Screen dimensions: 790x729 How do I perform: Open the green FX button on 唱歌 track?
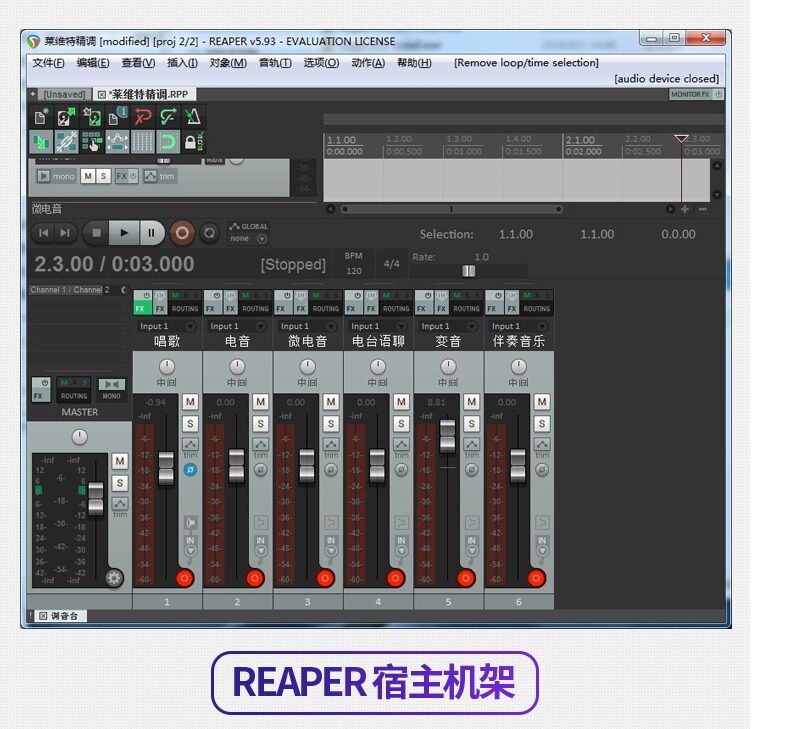point(140,308)
